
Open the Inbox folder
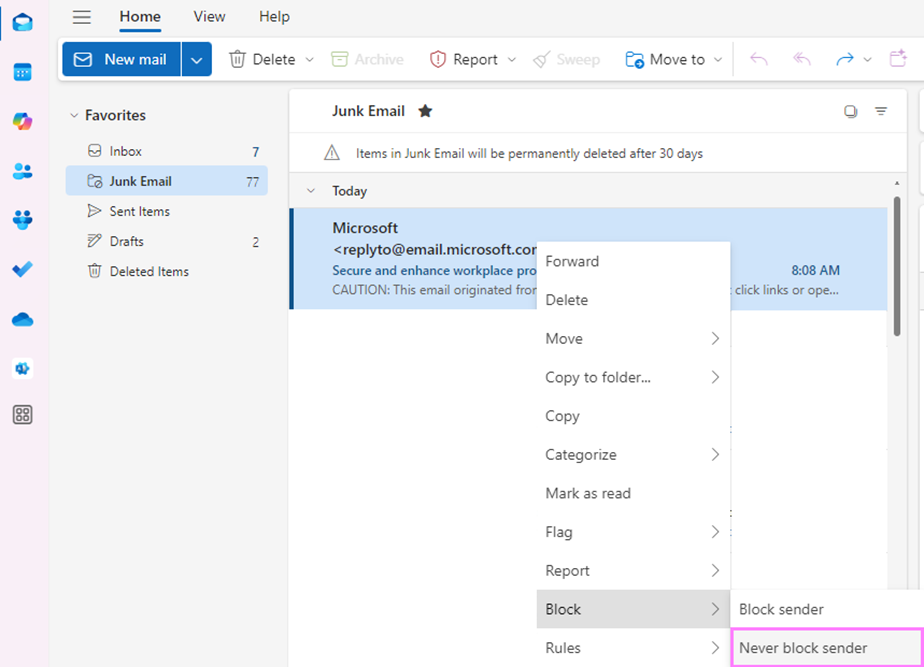tap(167, 151)
